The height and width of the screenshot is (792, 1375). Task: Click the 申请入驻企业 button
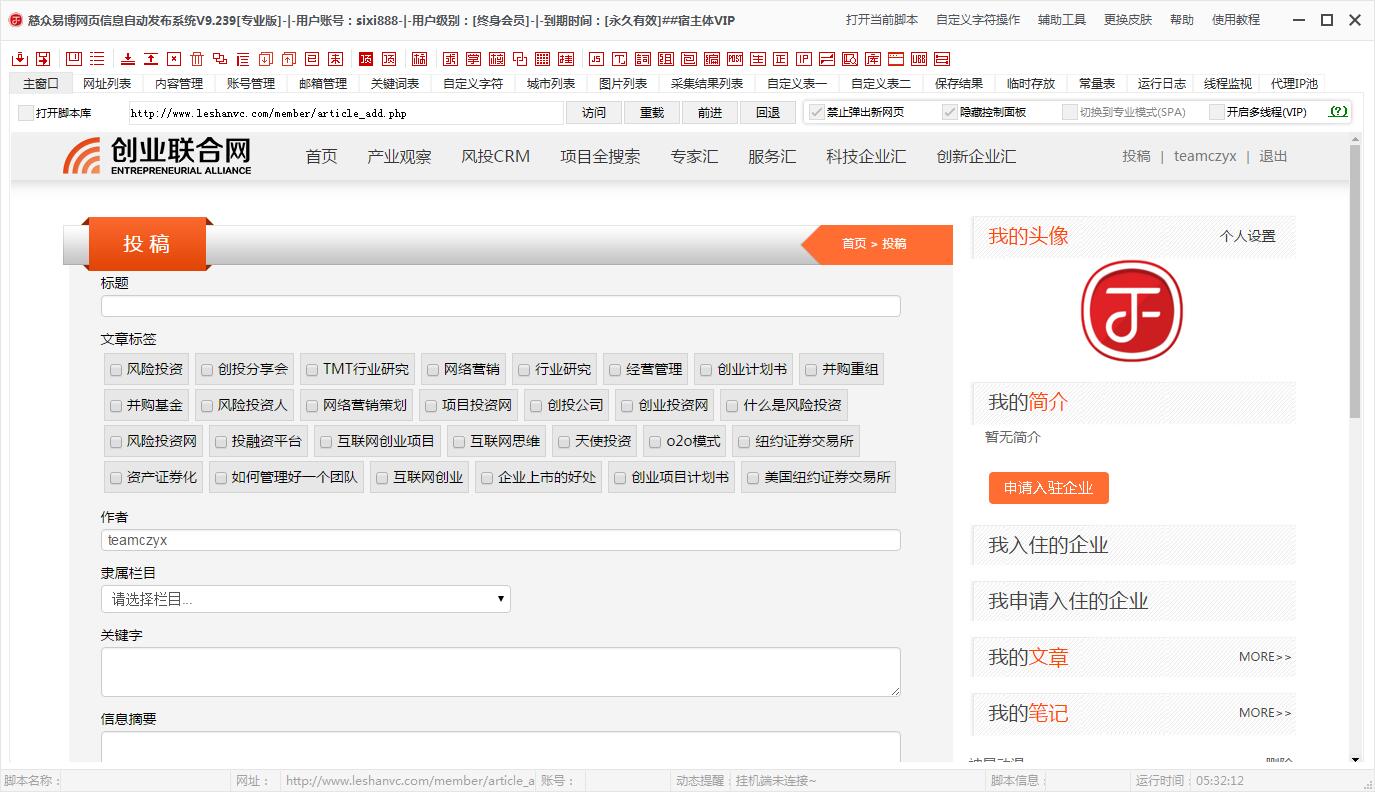click(x=1048, y=488)
